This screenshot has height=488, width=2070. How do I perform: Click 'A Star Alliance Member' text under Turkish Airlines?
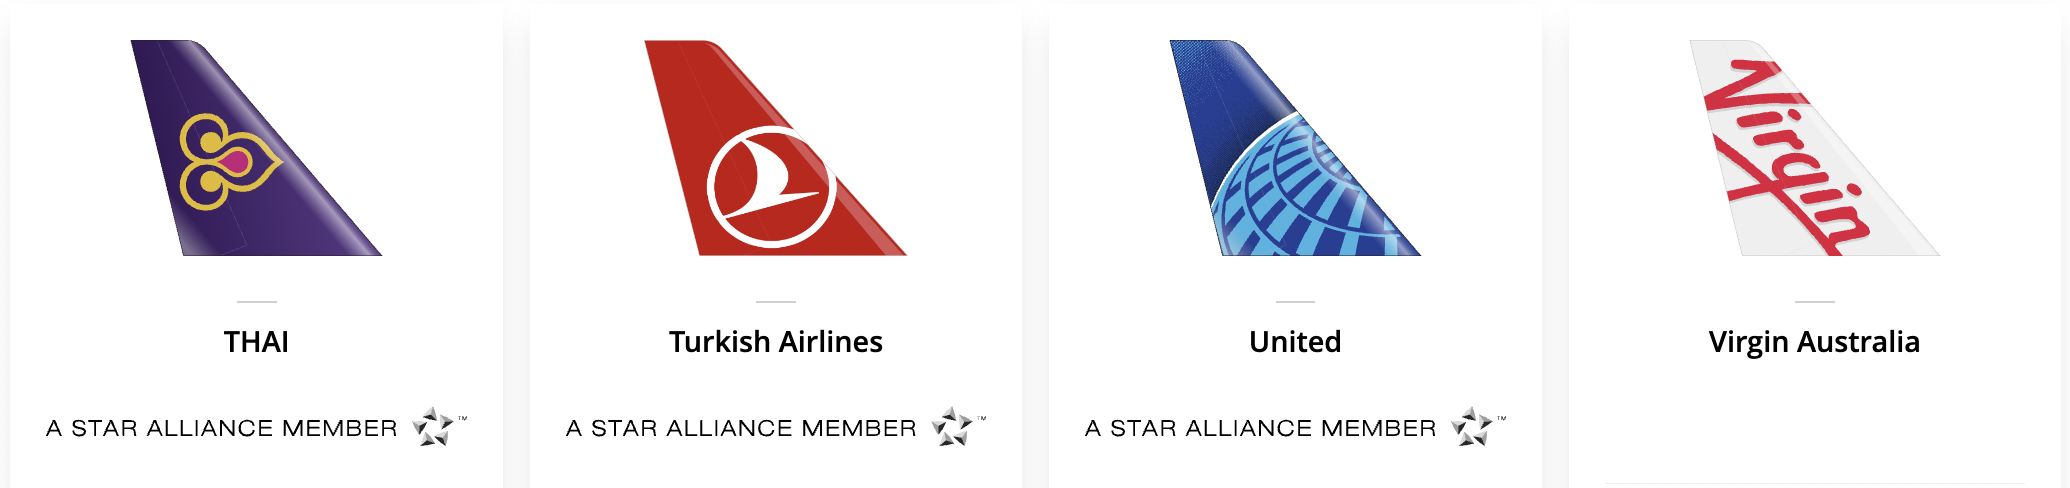click(741, 428)
